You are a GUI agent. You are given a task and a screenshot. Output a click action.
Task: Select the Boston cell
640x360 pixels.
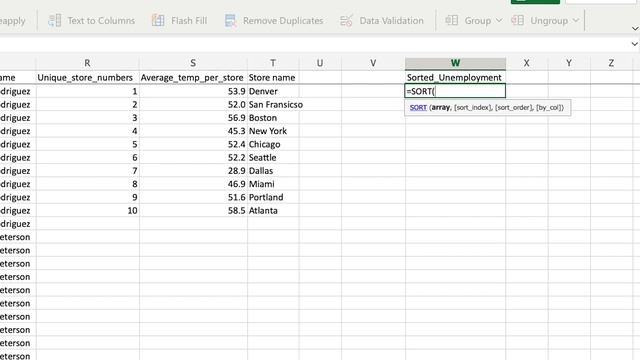(273, 118)
